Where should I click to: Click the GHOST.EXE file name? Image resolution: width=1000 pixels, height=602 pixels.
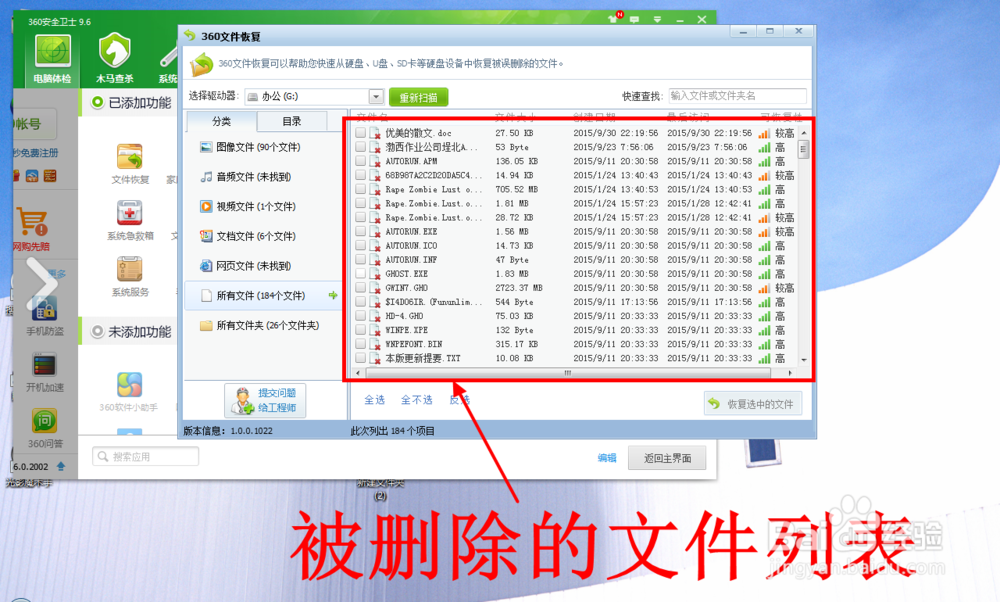point(406,274)
